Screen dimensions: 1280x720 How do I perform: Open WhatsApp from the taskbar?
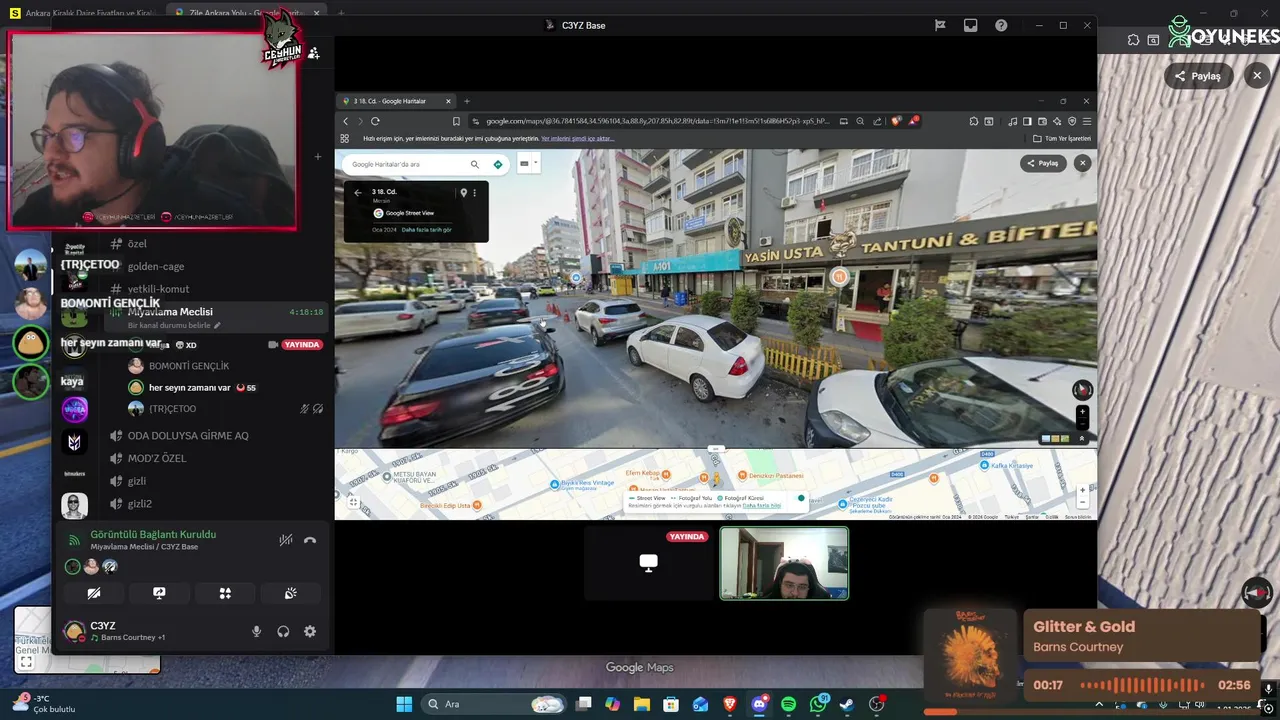tap(818, 704)
